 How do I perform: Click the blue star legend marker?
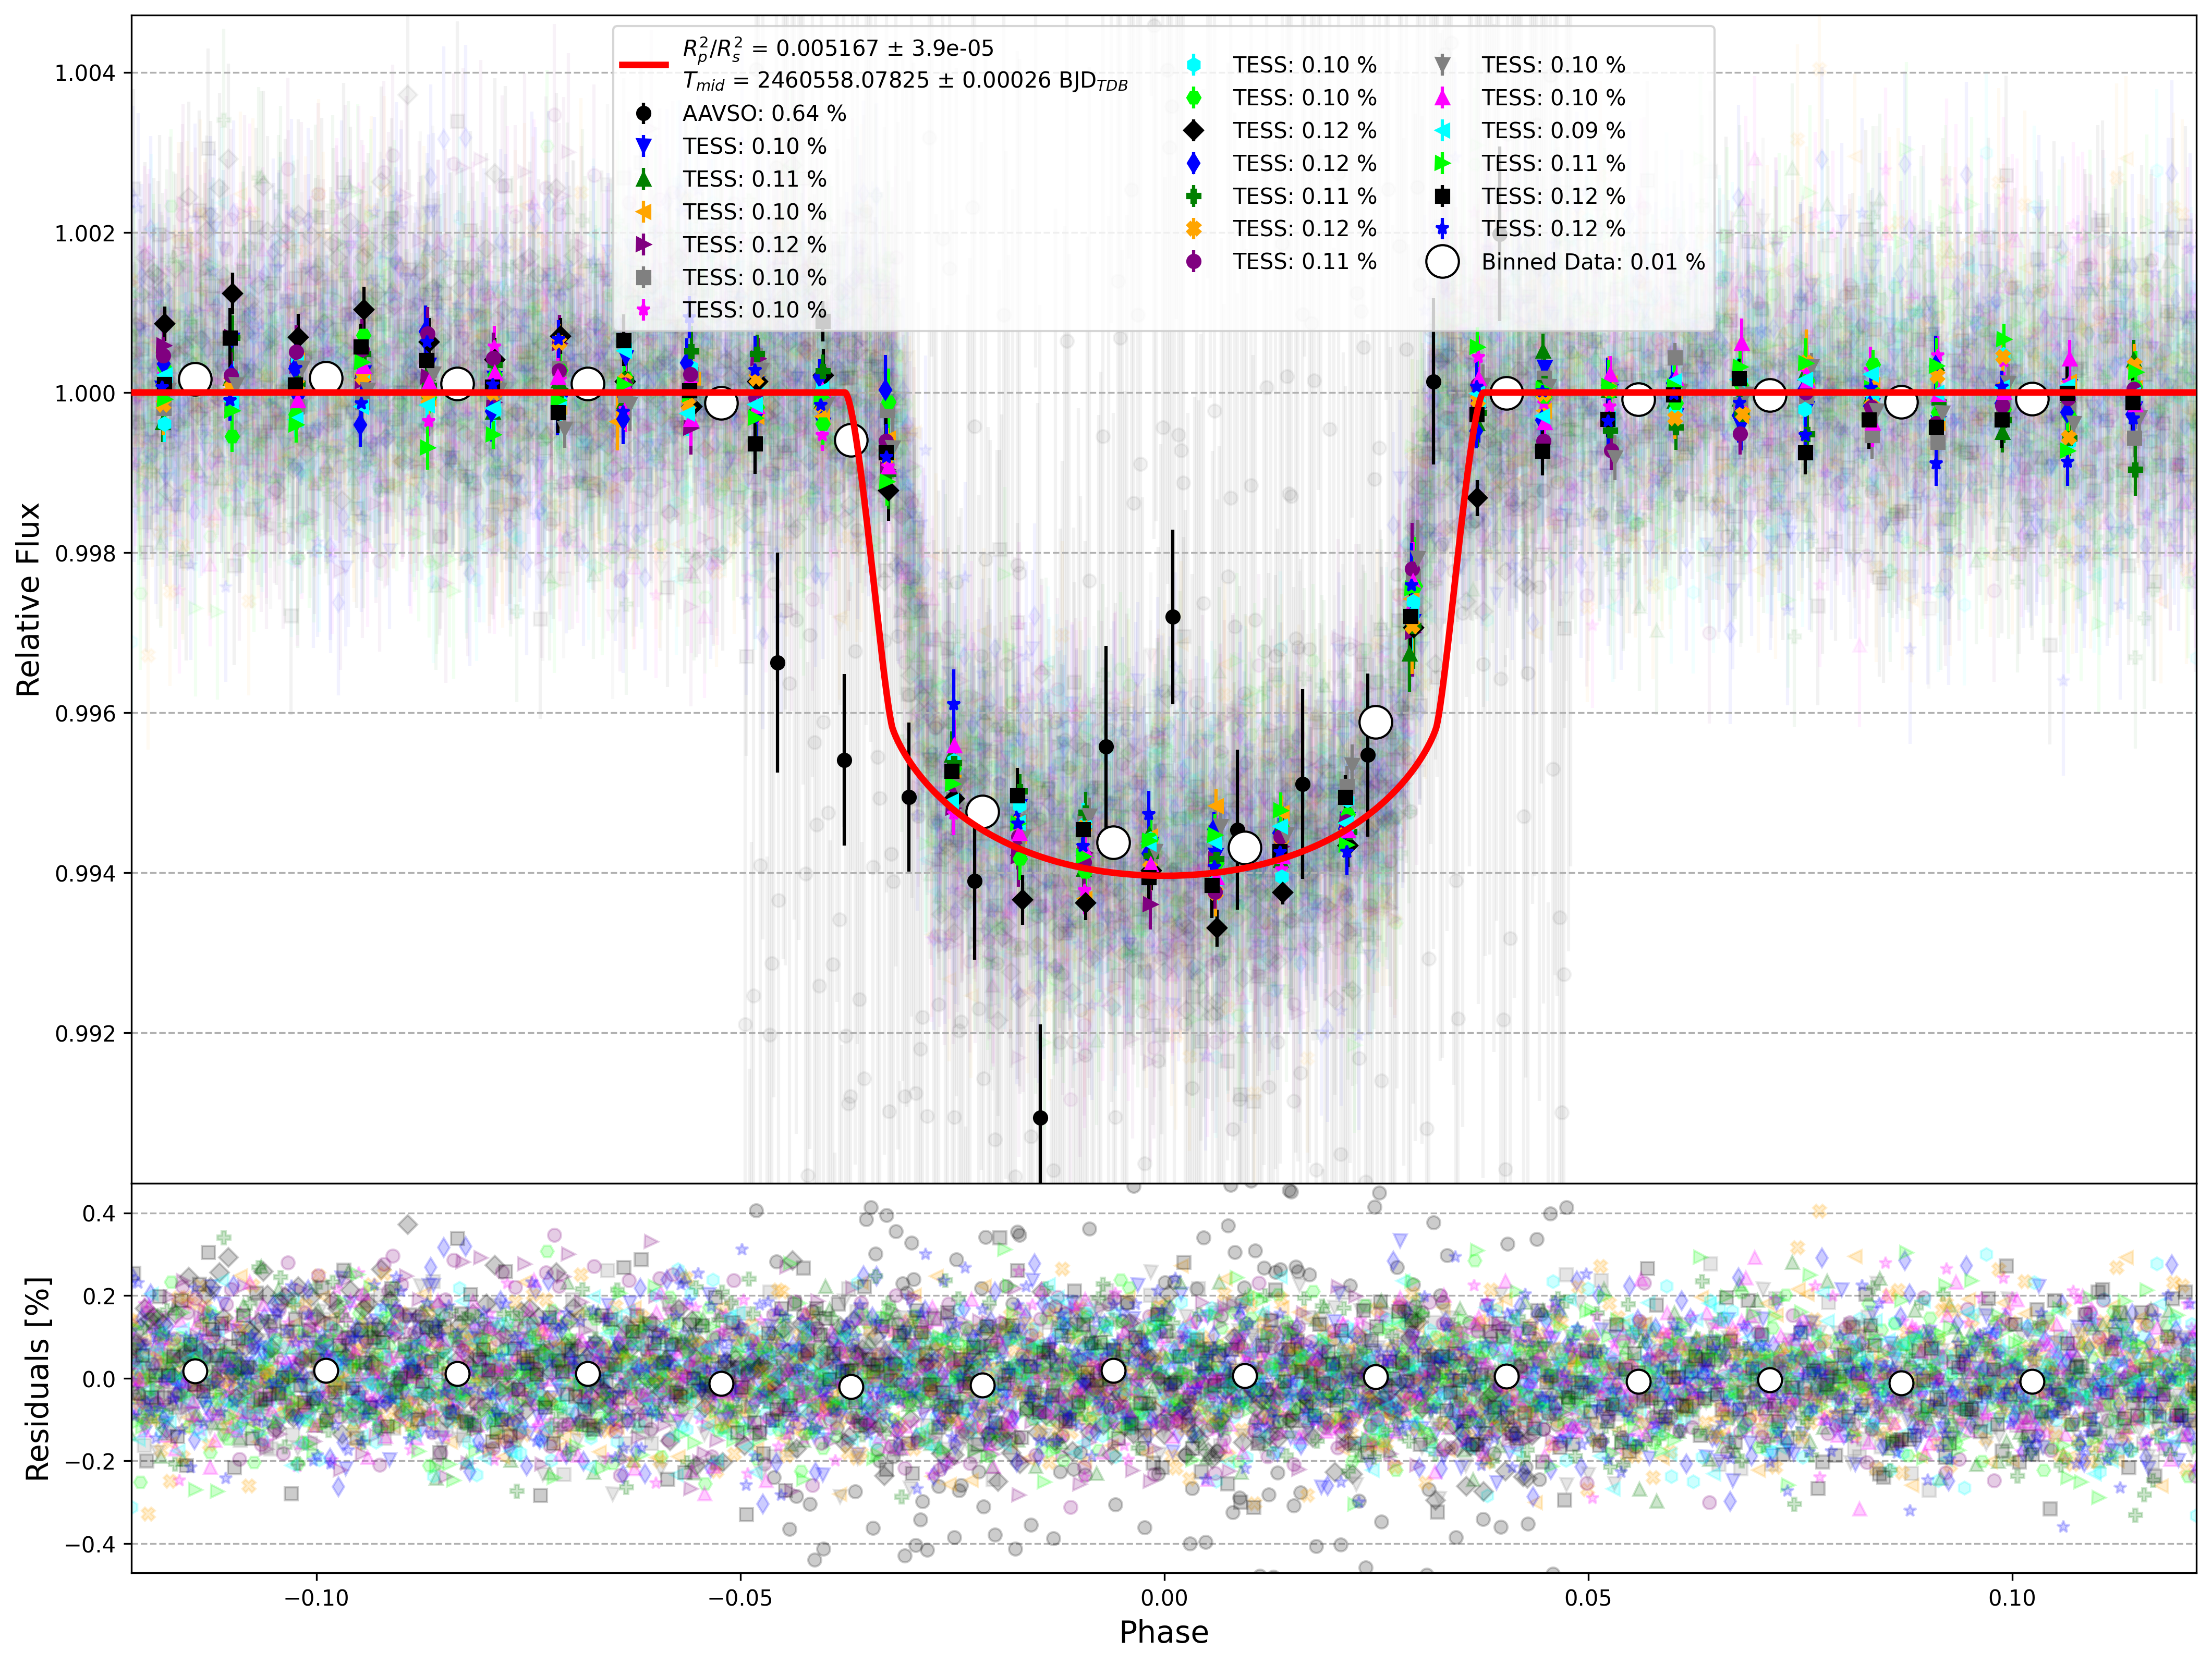coord(1442,229)
